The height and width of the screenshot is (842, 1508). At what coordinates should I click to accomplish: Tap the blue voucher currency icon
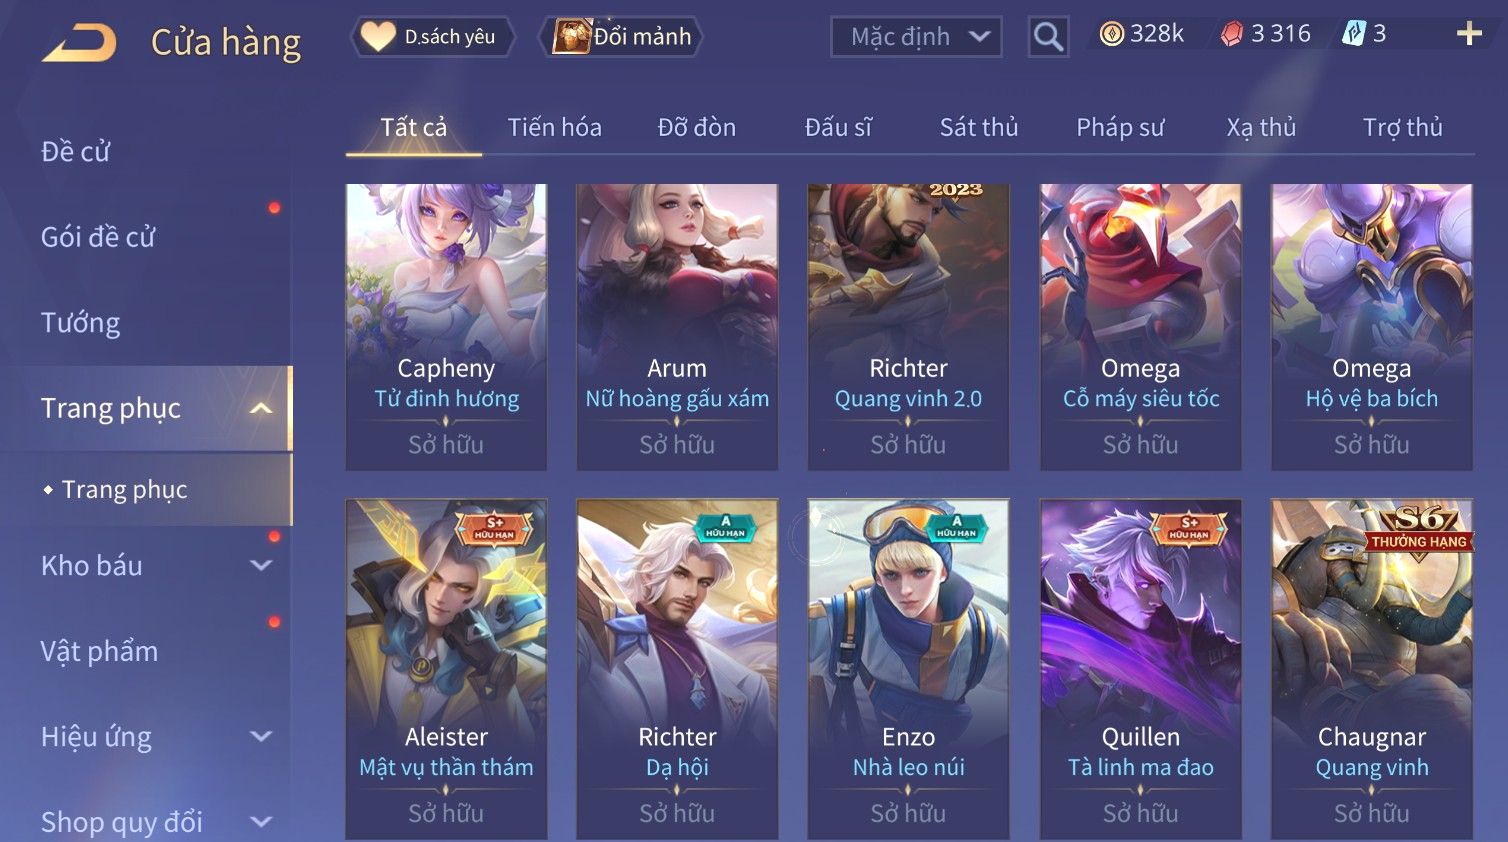[x=1353, y=34]
